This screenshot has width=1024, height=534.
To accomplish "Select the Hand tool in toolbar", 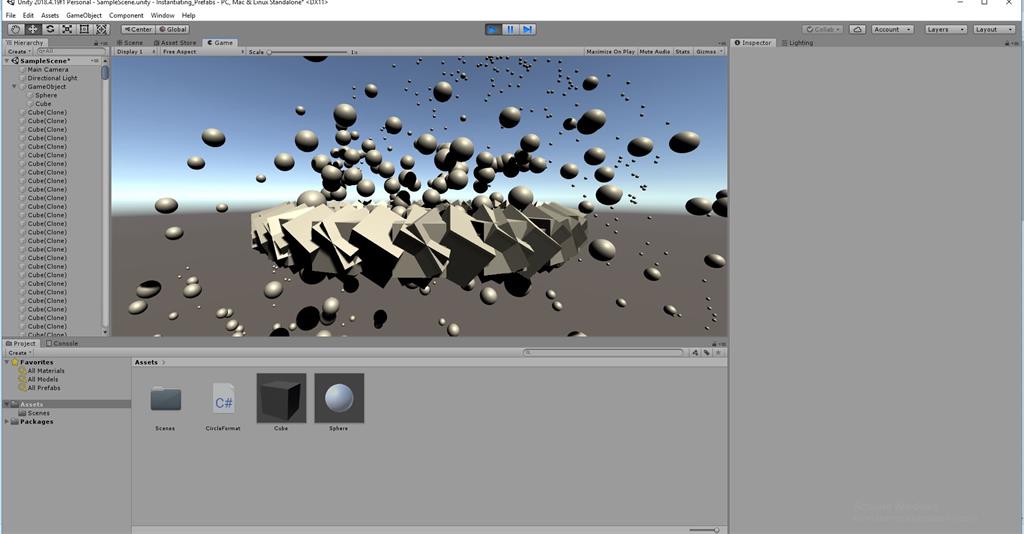I will click(15, 29).
